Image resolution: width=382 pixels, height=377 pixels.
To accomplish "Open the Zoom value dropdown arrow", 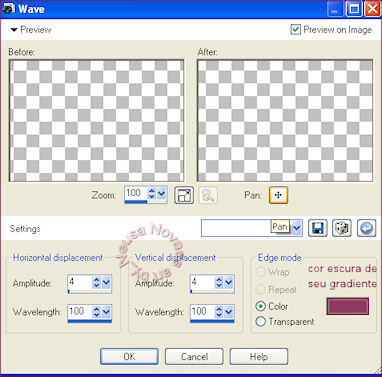I will point(162,193).
